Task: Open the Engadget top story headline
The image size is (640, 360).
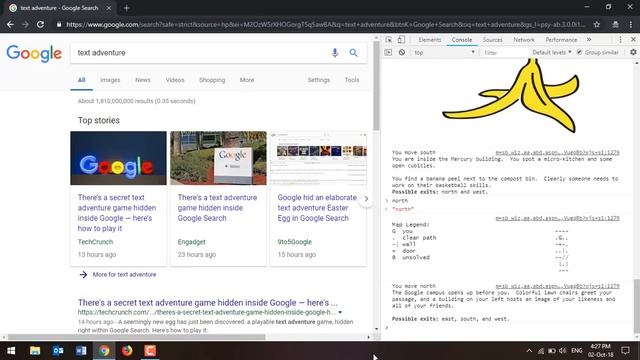Action: [x=217, y=208]
